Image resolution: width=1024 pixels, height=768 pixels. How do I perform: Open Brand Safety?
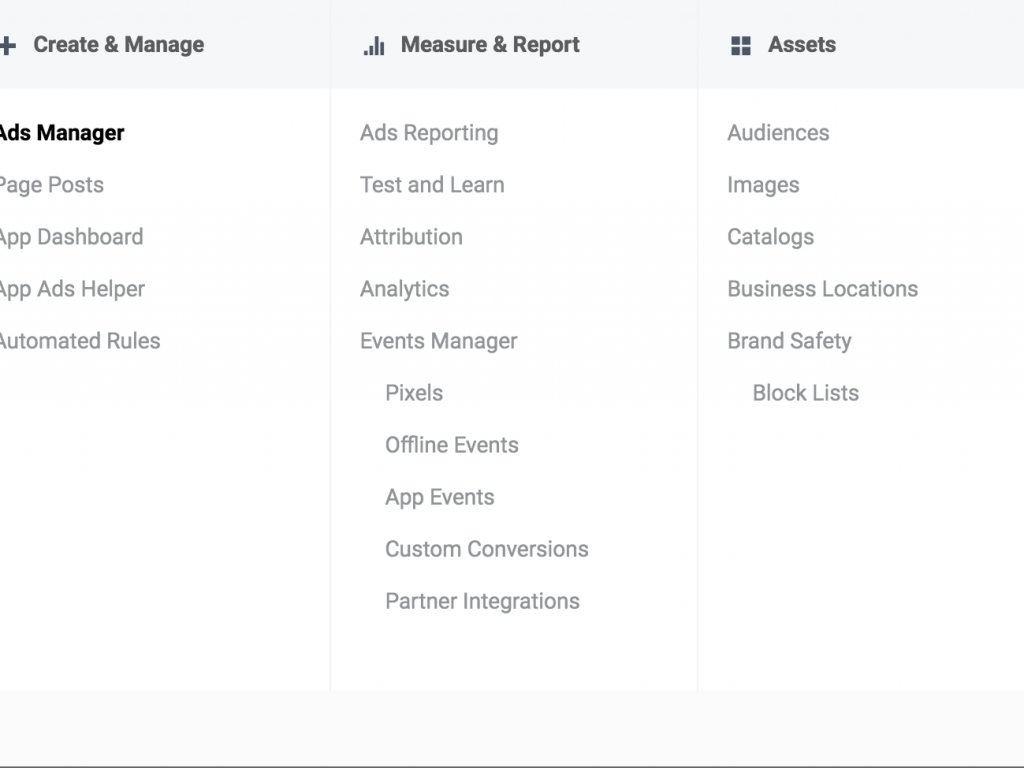point(790,342)
